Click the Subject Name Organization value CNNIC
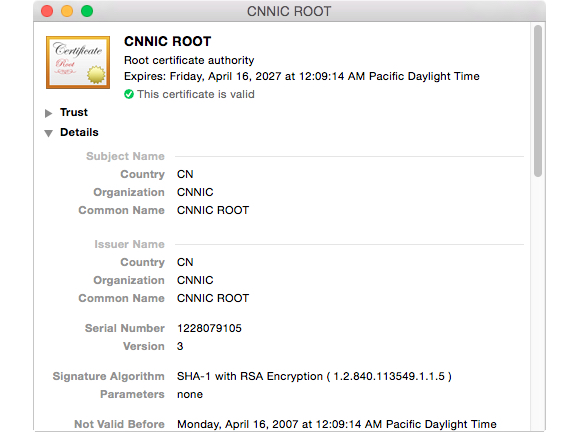The image size is (580, 432). (195, 192)
